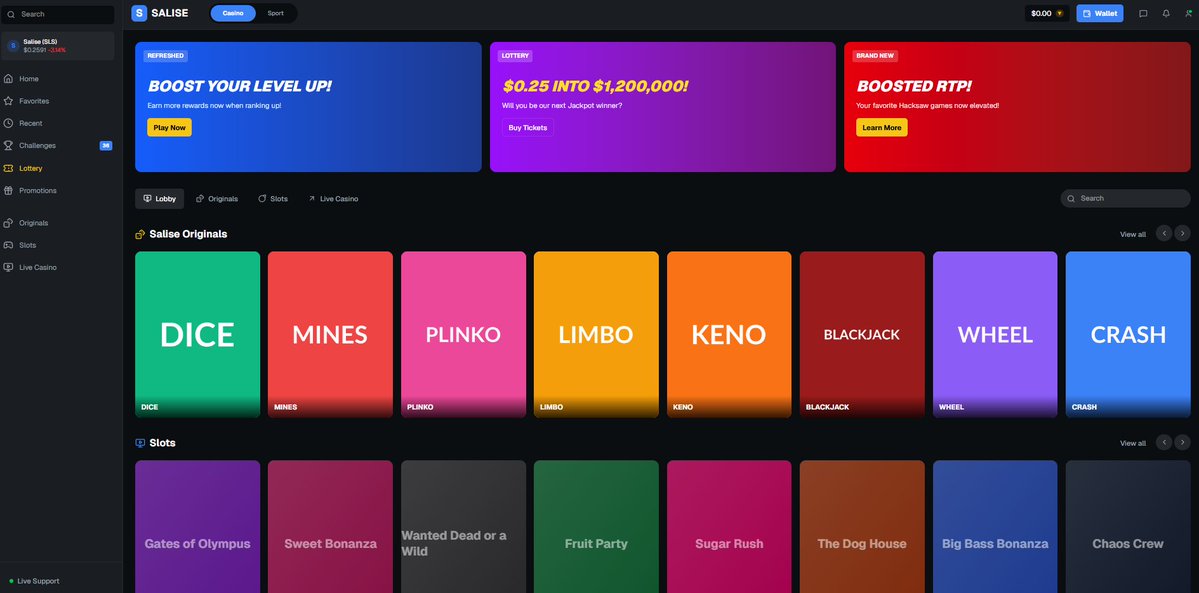Click Play Now on level up banner
Screen dimensions: 1199x593
170,128
